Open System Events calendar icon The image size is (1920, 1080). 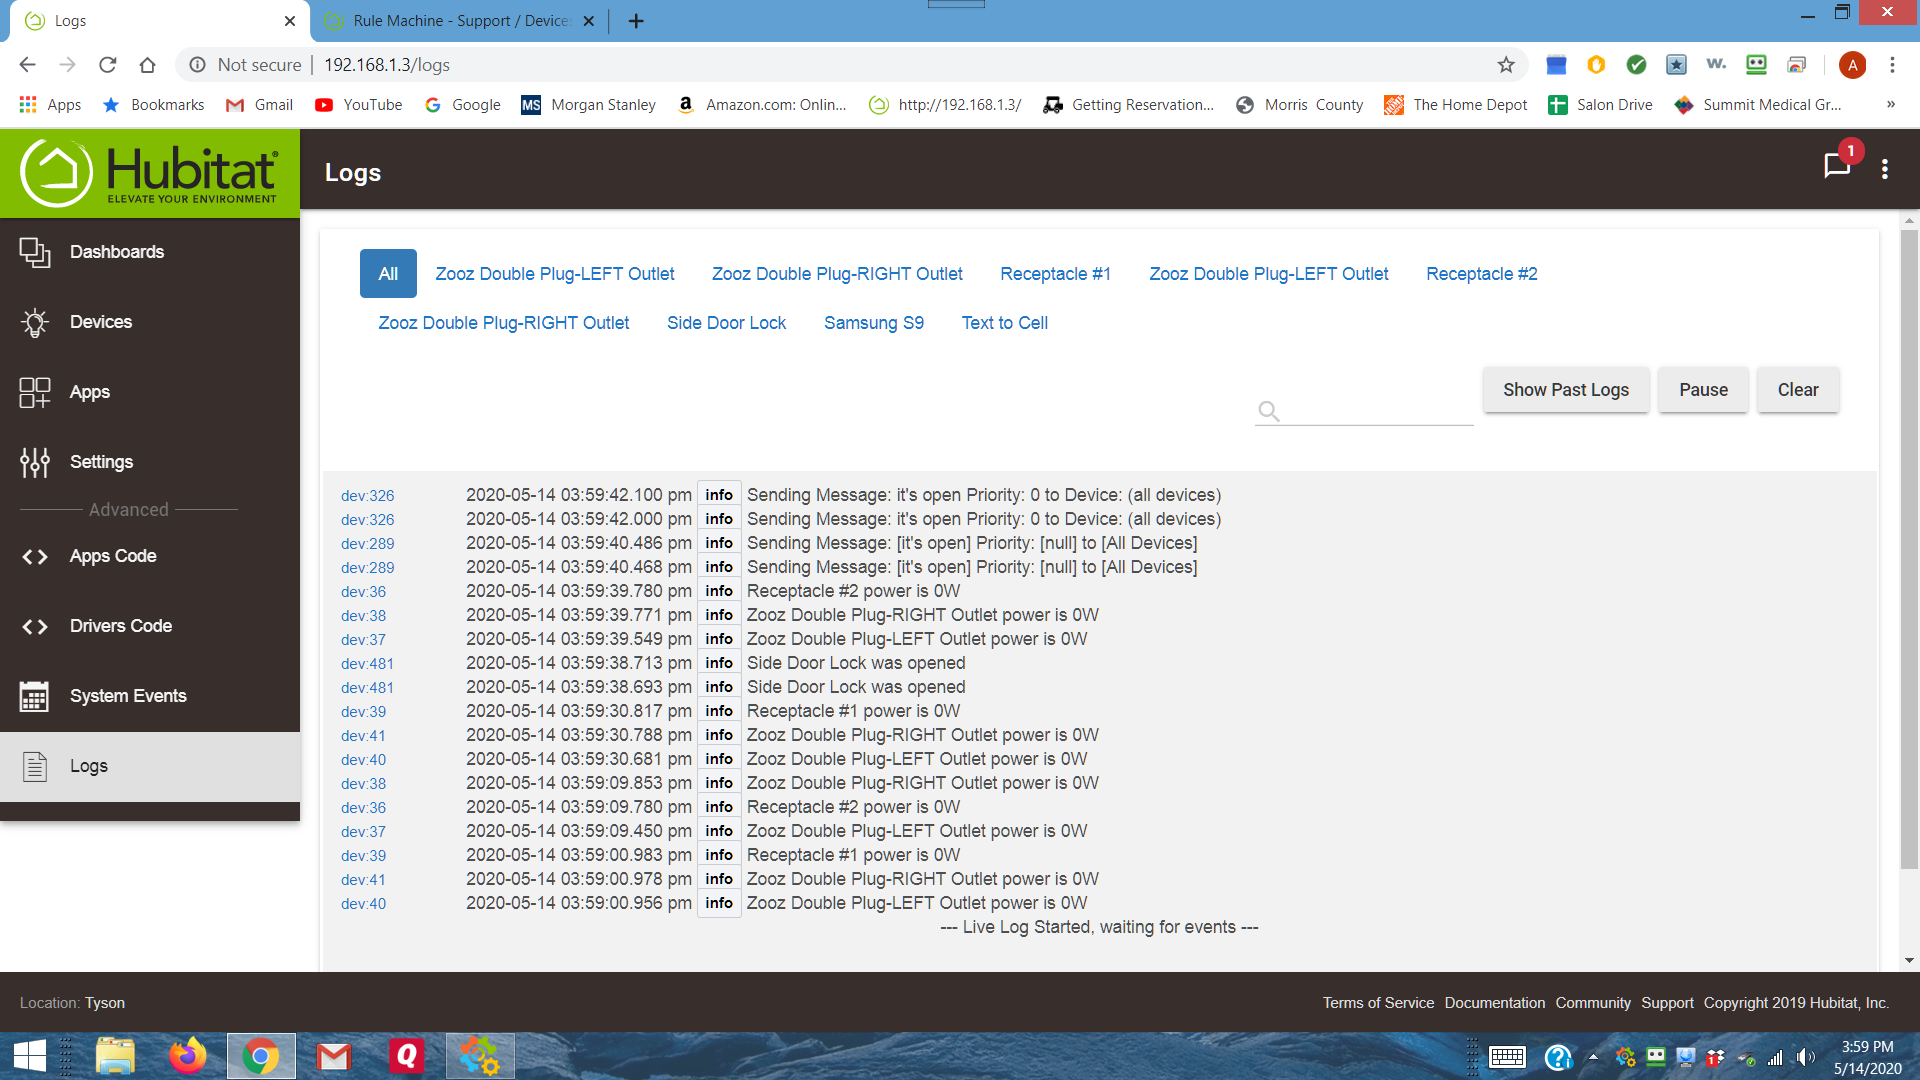(x=35, y=696)
